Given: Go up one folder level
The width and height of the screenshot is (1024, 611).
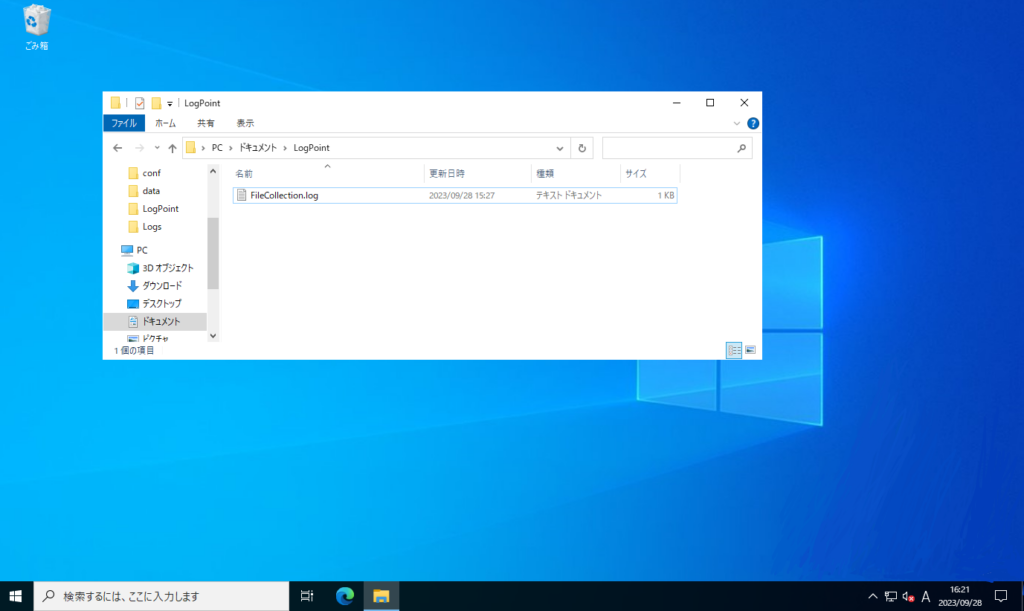Looking at the screenshot, I should click(172, 148).
